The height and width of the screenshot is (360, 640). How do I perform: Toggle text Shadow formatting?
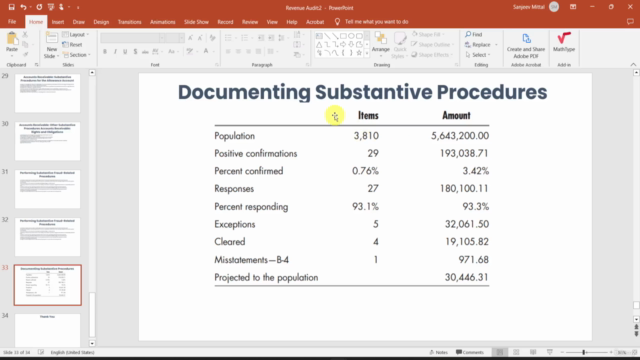[135, 51]
